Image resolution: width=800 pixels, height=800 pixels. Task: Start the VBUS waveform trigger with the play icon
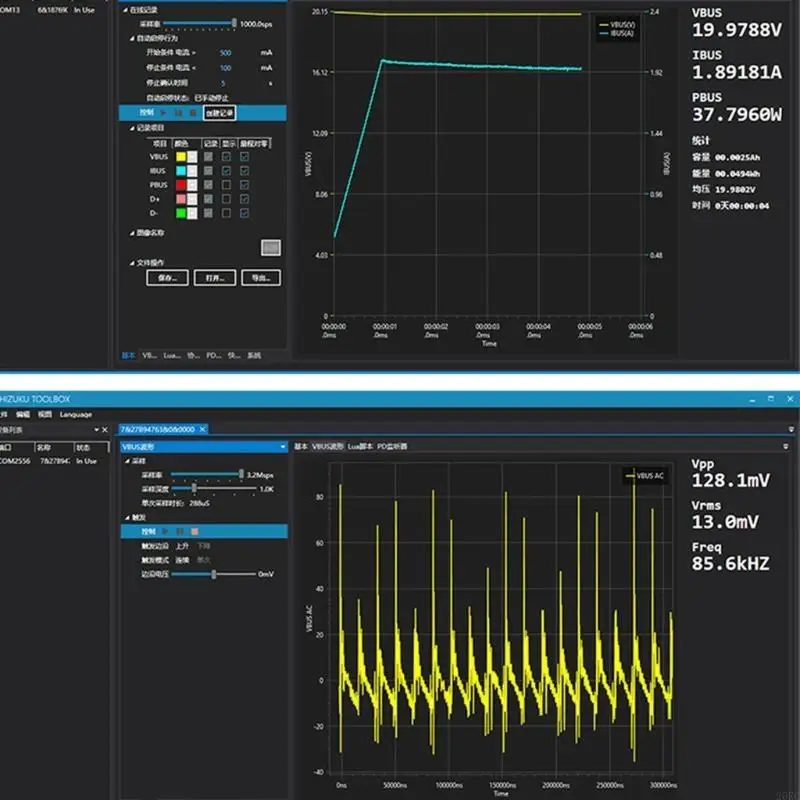tap(164, 531)
